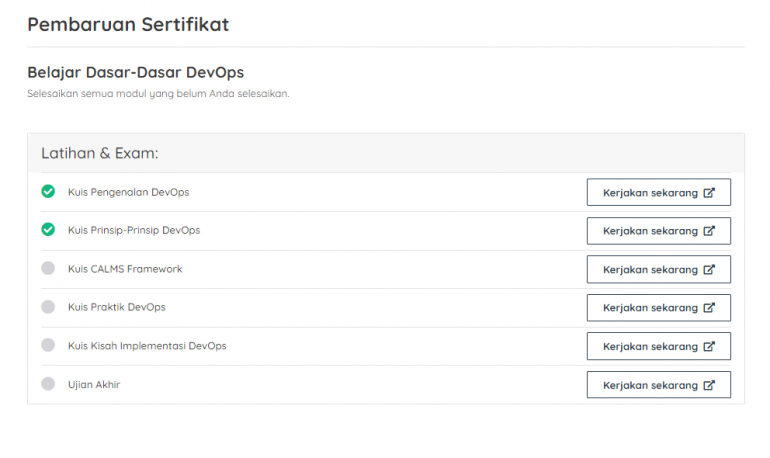
Task: Click external-link icon in Kuis Pengenalan DevOps button
Action: coord(709,192)
